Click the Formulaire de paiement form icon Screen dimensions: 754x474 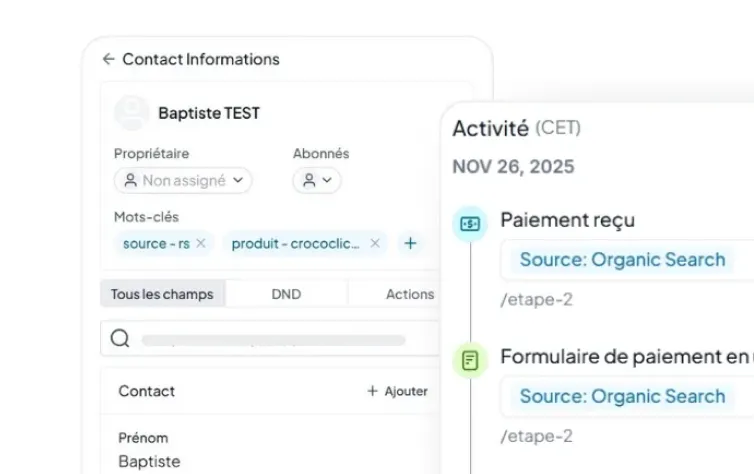(x=469, y=360)
